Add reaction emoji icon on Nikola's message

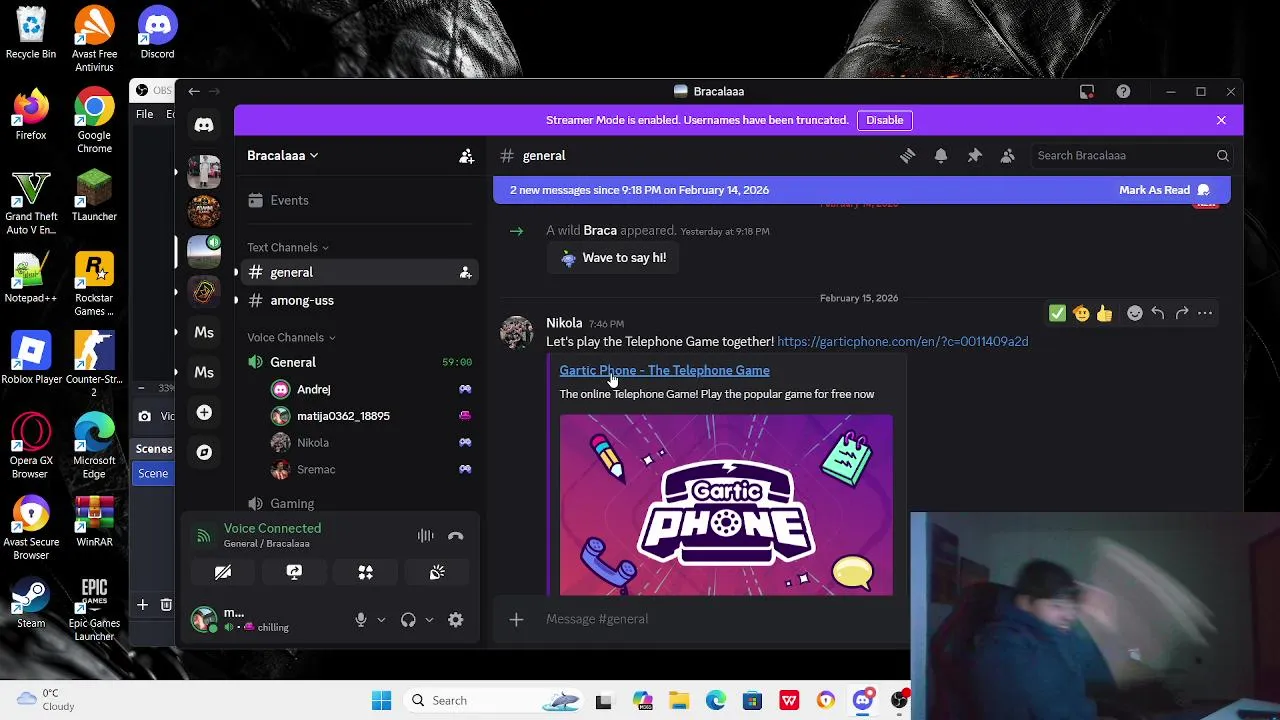click(x=1134, y=313)
